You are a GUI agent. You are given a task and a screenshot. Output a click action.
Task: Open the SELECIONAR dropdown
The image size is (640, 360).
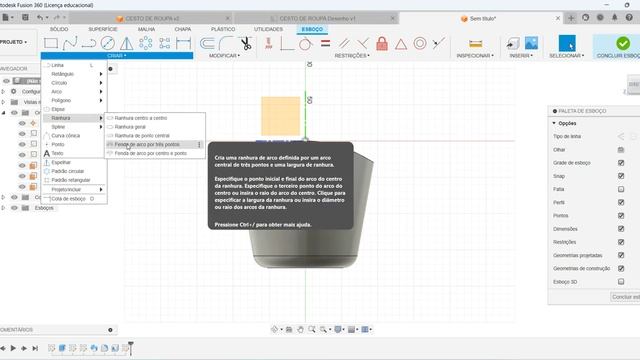coord(567,56)
